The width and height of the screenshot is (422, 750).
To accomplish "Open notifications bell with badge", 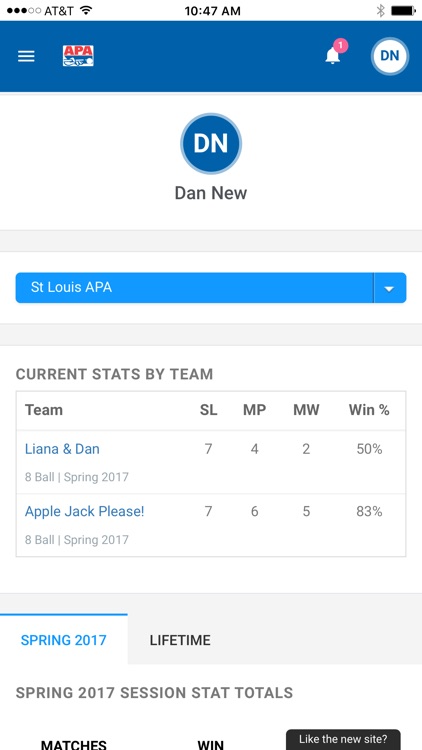I will click(x=333, y=54).
